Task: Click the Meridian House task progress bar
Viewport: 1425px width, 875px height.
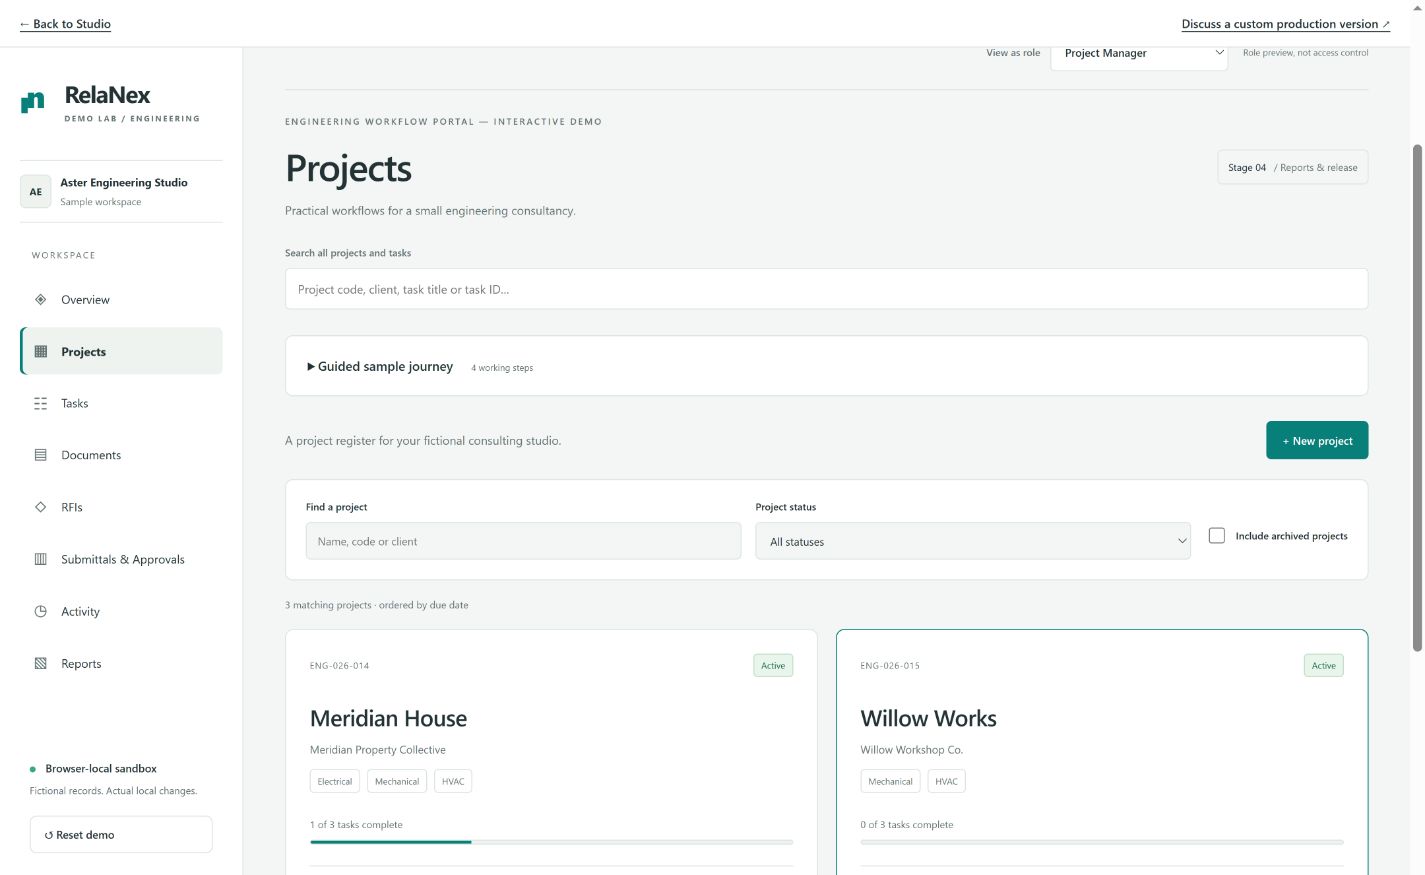Action: 552,842
